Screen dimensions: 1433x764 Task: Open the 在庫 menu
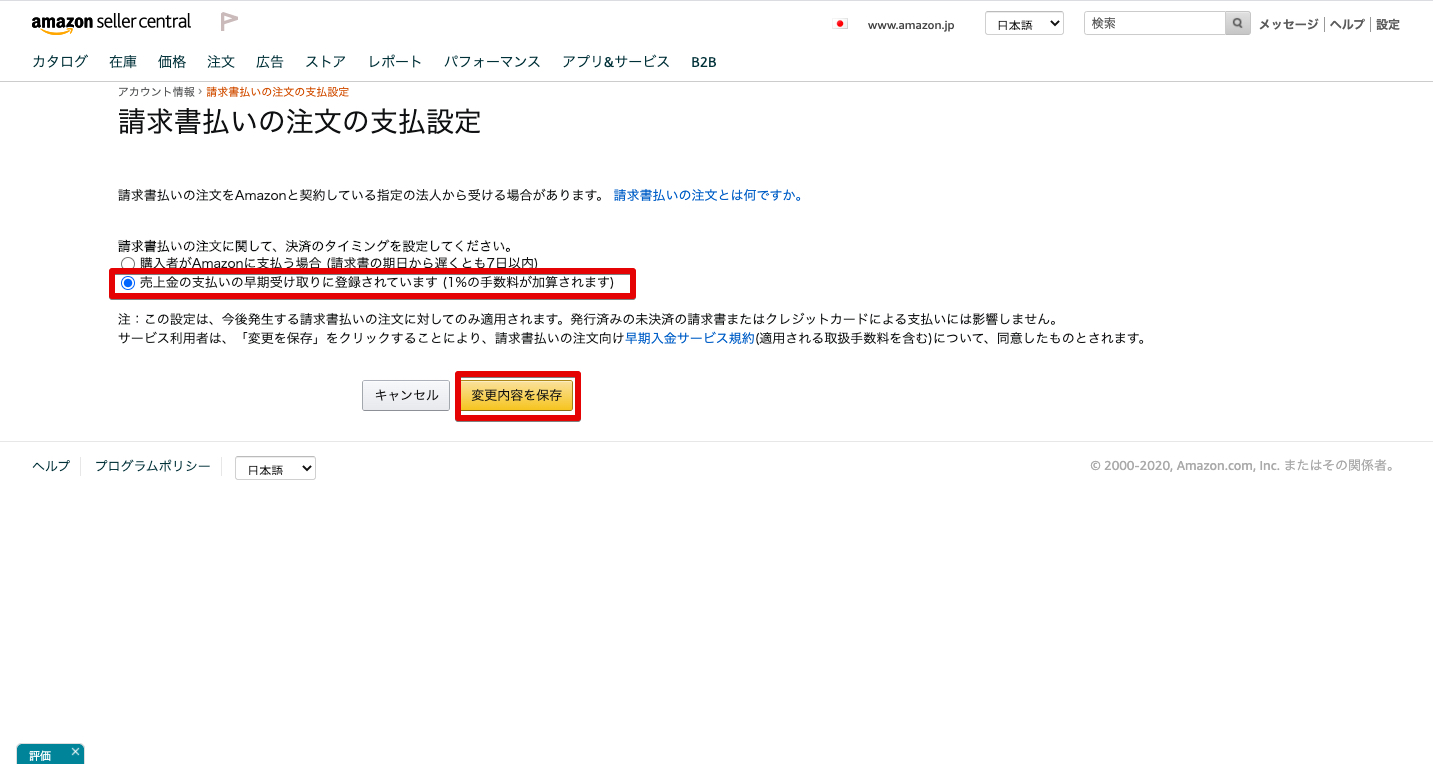pos(123,62)
